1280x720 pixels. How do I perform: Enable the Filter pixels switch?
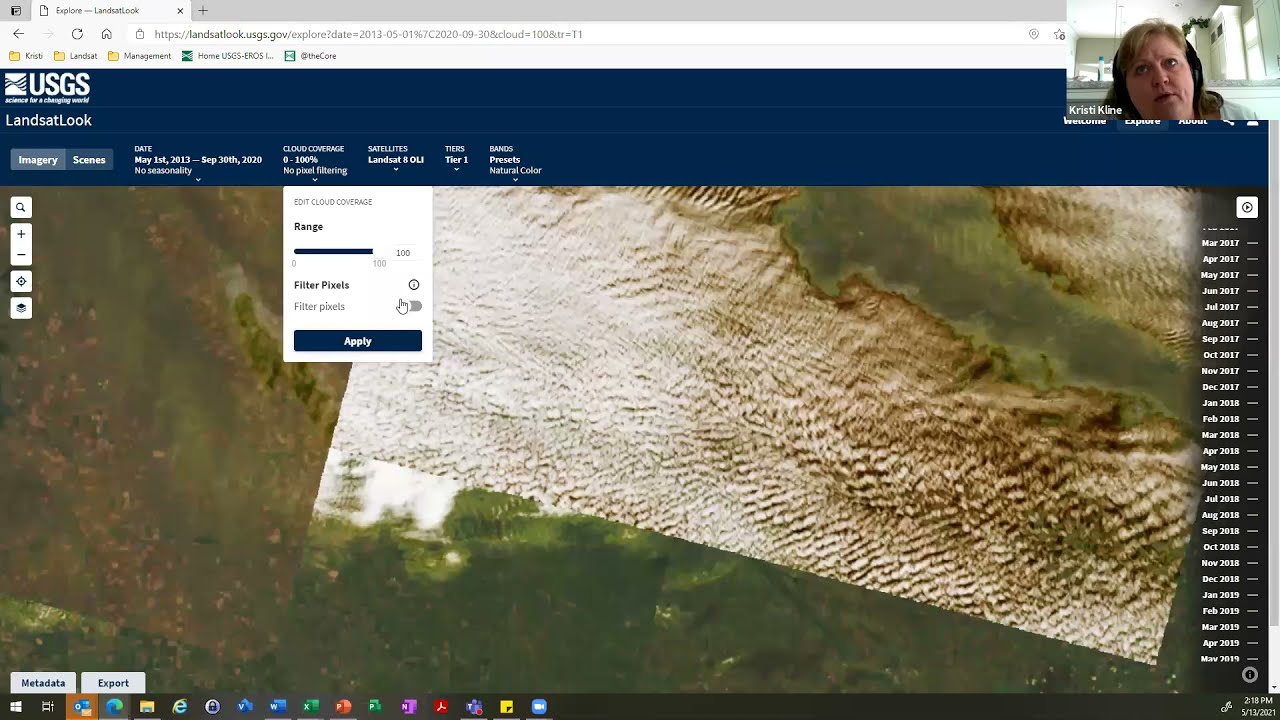pyautogui.click(x=411, y=306)
